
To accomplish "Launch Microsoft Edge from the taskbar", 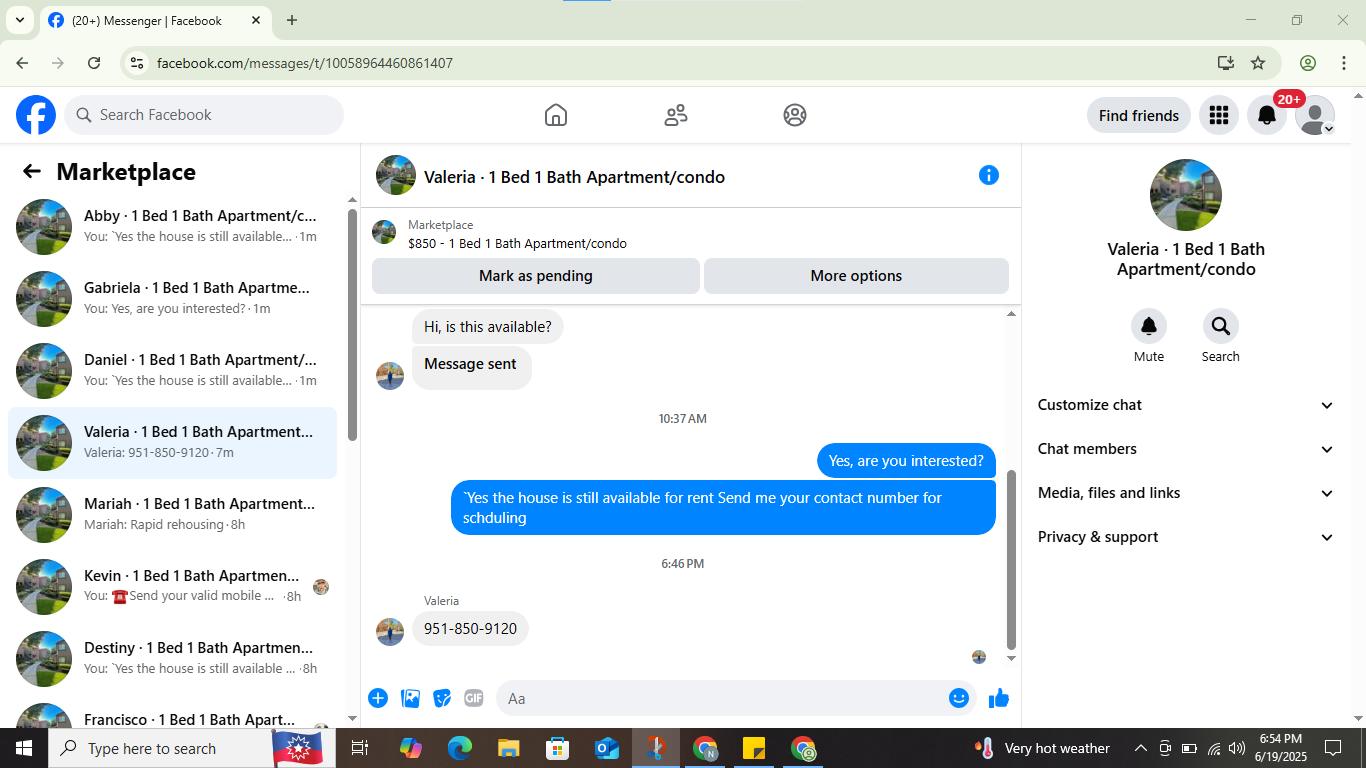I will [x=460, y=748].
